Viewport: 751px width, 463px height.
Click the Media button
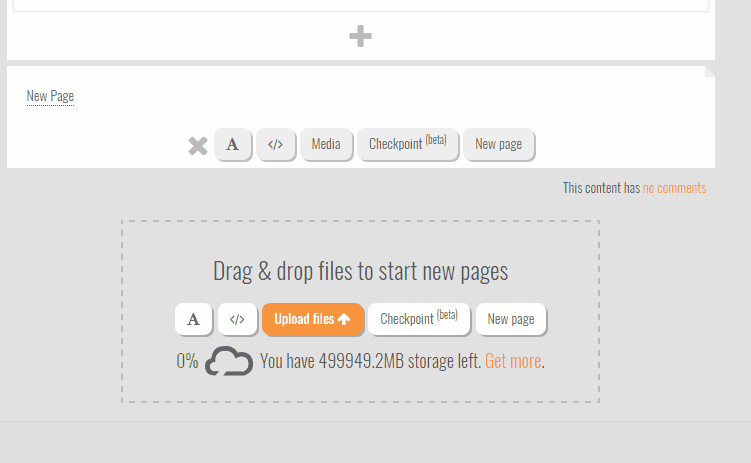[x=326, y=144]
